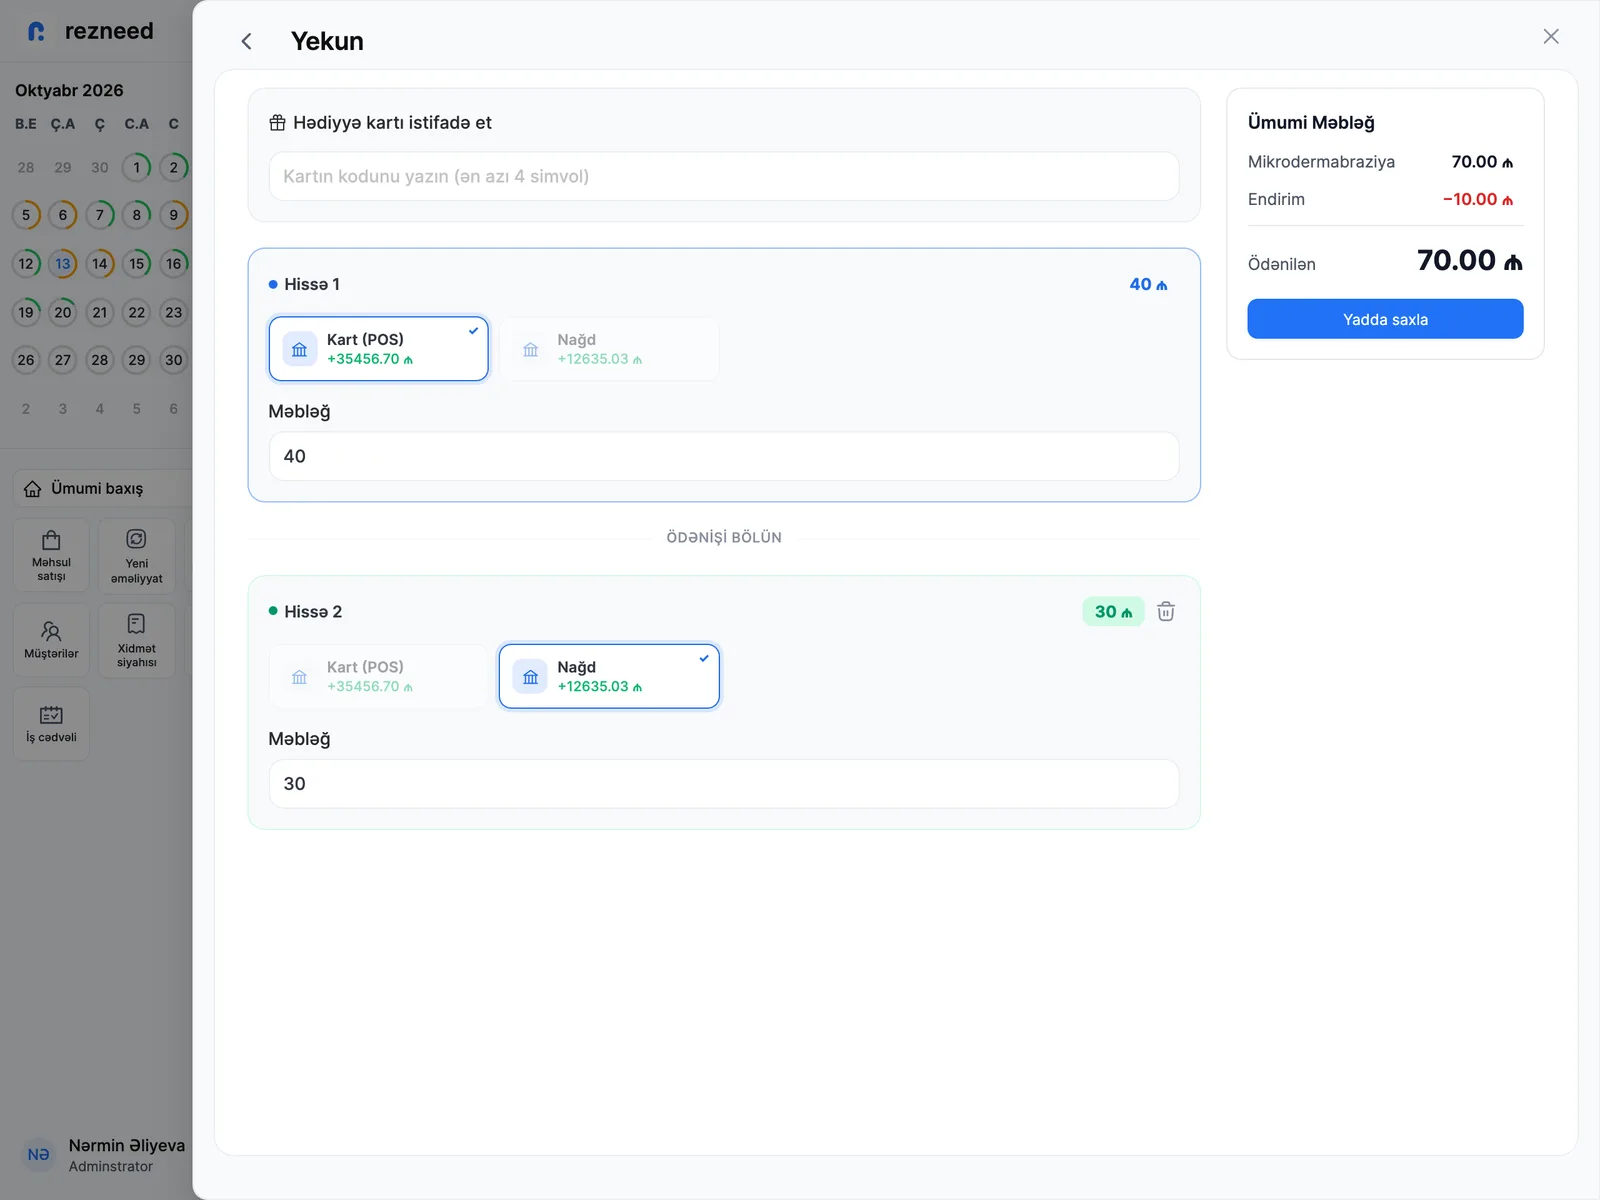The height and width of the screenshot is (1200, 1600).
Task: Click the Hissə 2 amount badge 30
Action: [1113, 612]
